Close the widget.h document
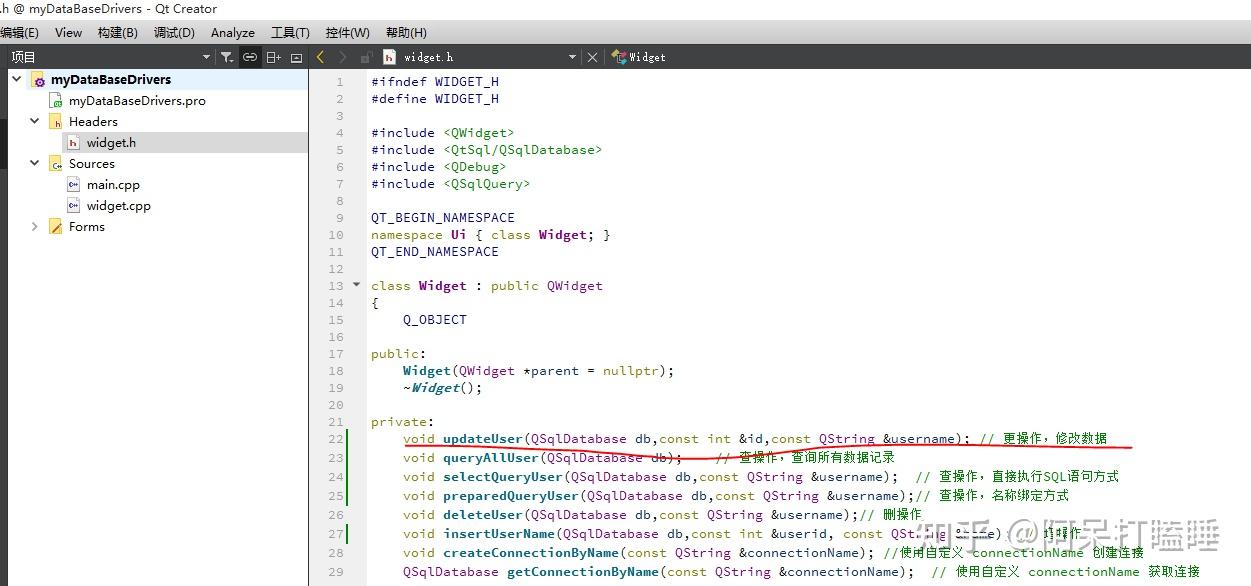 [x=592, y=57]
